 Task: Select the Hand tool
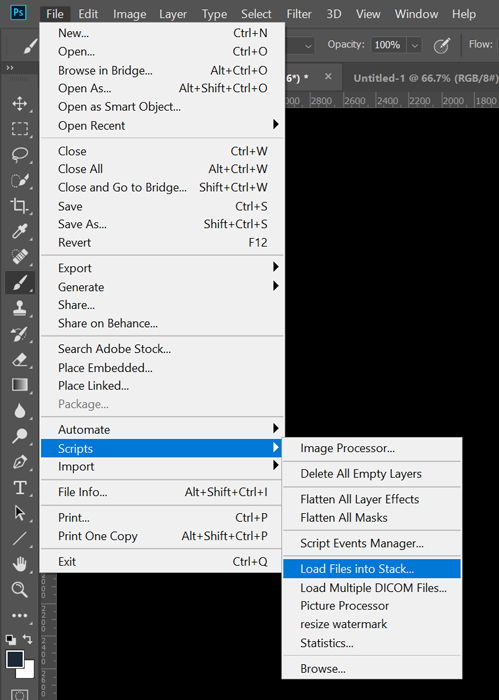point(19,564)
